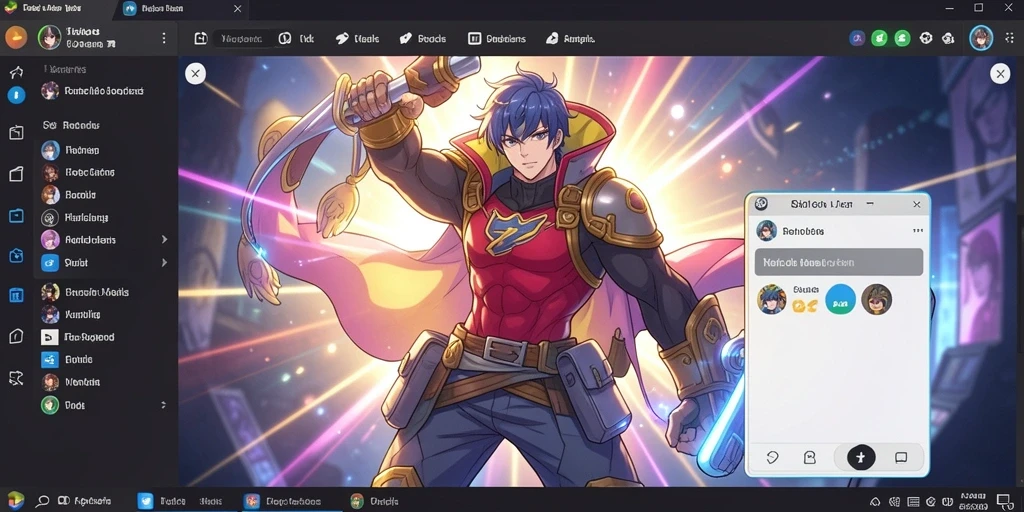Click the bookmark-like icon at floating panel bottom
The width and height of the screenshot is (1024, 512).
pyautogui.click(x=809, y=458)
